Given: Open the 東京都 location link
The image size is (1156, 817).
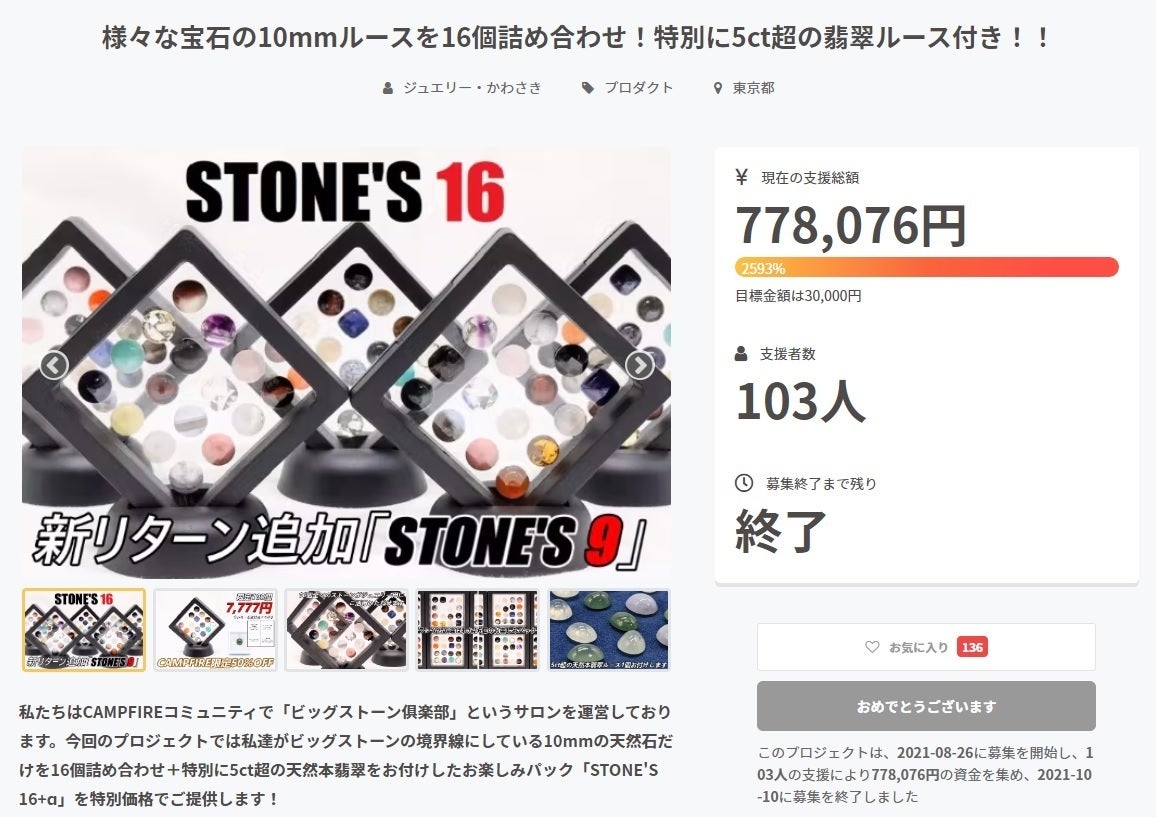Looking at the screenshot, I should pyautogui.click(x=753, y=88).
